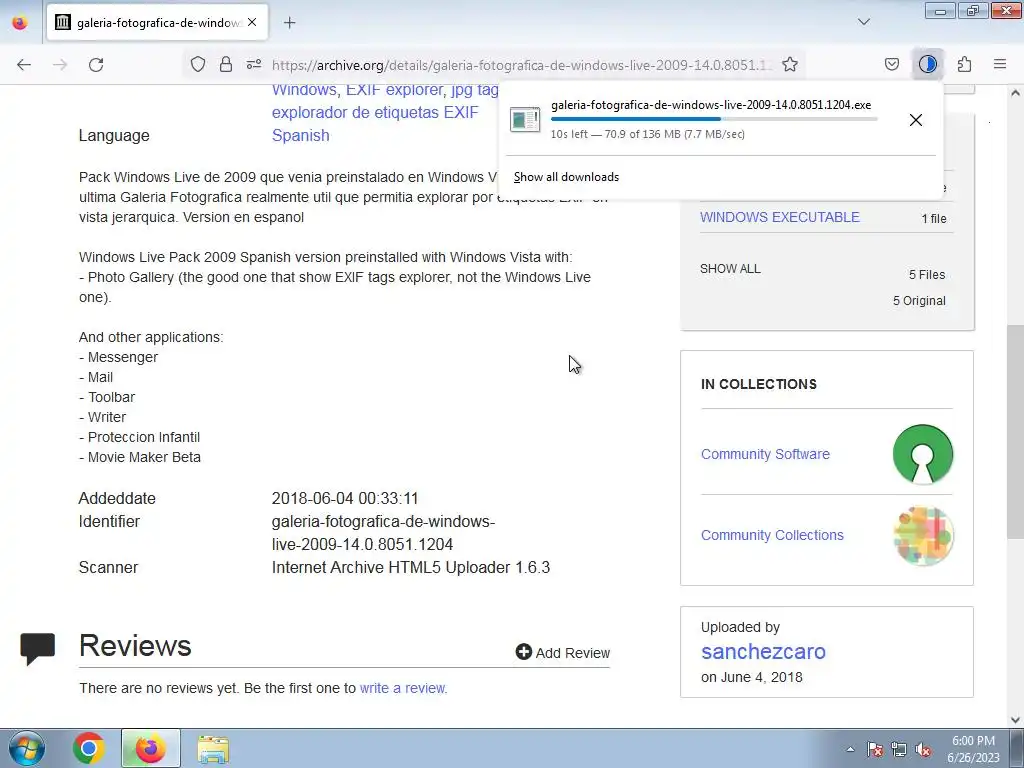Screen dimensions: 1024x768
Task: Click the download progress bar
Action: (x=714, y=119)
